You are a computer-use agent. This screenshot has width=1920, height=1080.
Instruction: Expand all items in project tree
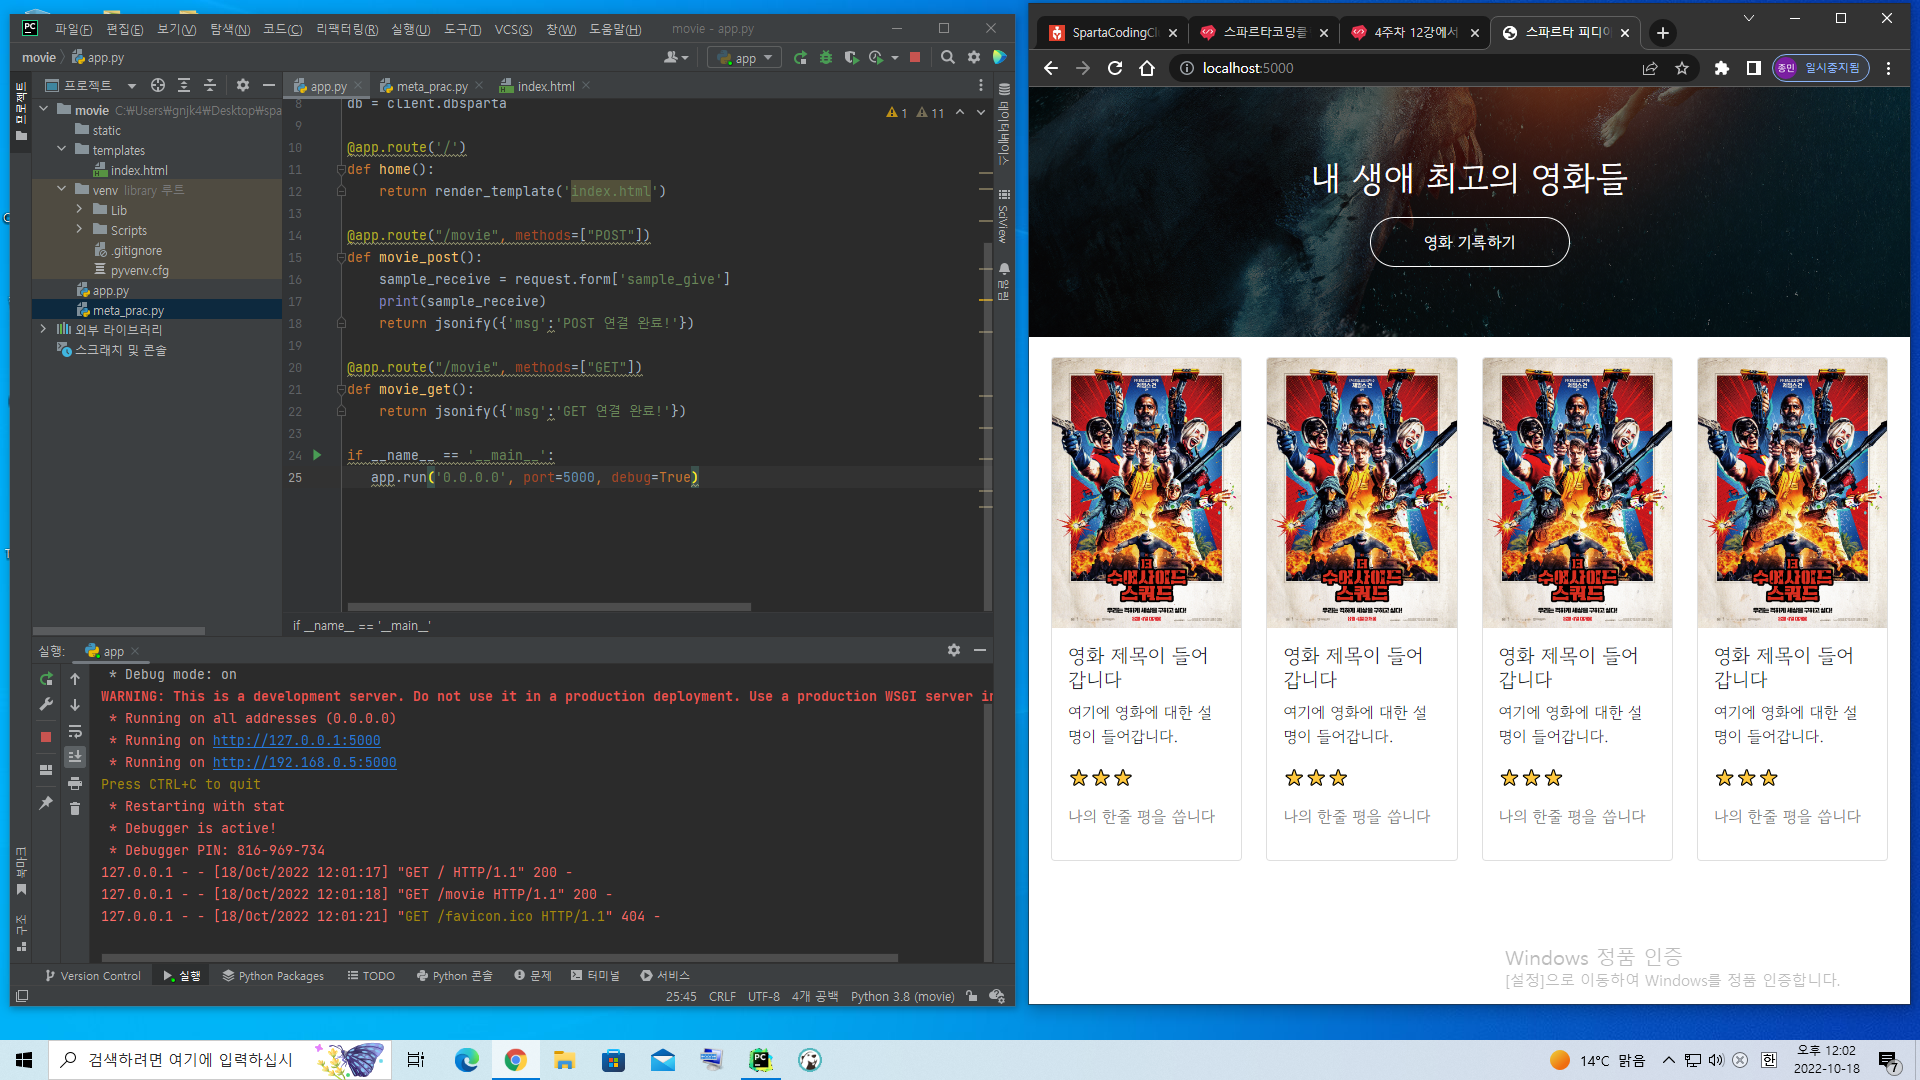tap(184, 86)
